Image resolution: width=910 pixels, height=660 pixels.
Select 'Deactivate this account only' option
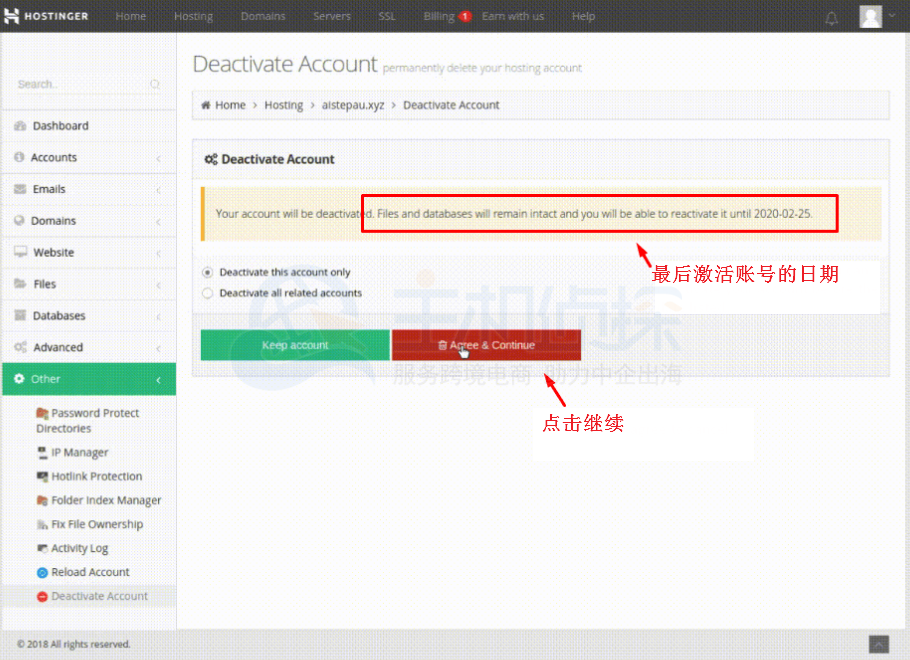[206, 271]
